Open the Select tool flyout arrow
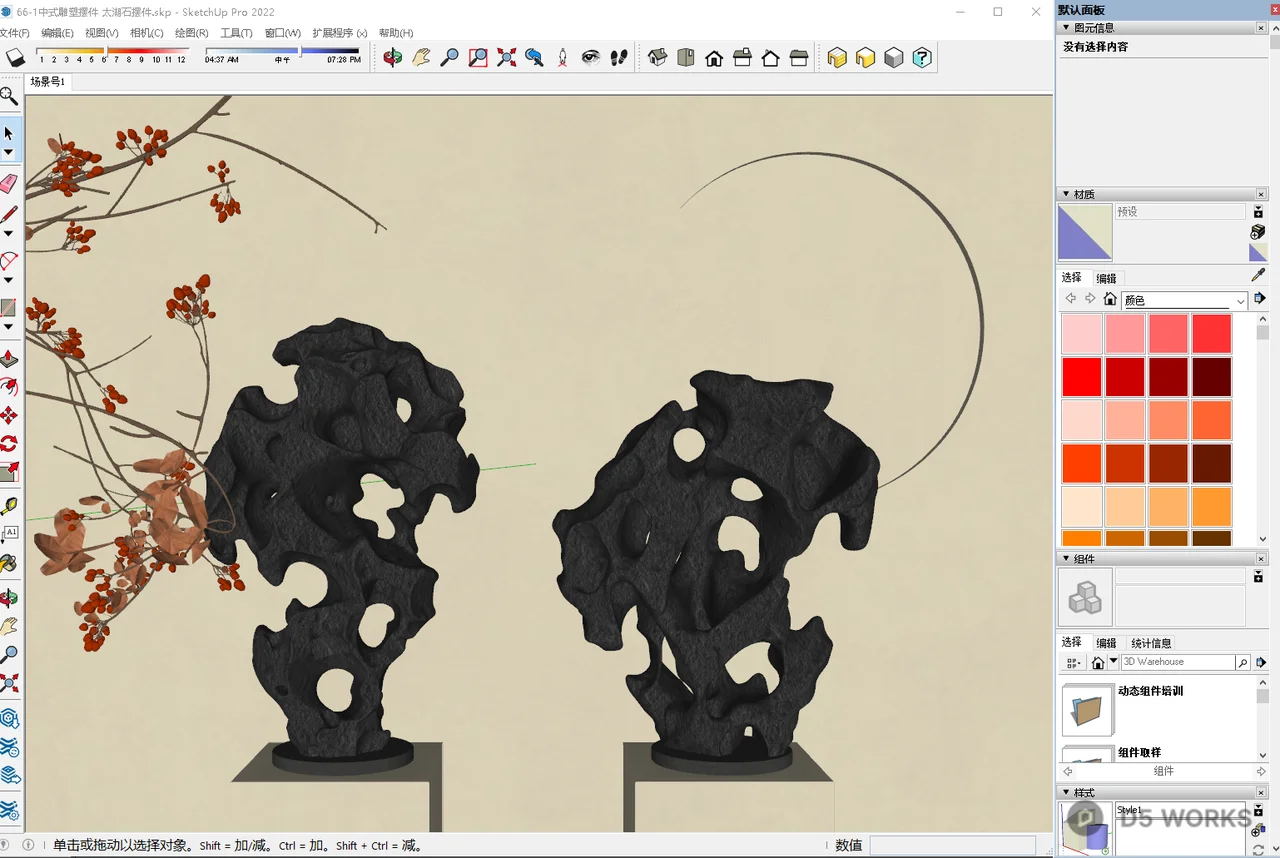Image resolution: width=1280 pixels, height=858 pixels. [9, 153]
